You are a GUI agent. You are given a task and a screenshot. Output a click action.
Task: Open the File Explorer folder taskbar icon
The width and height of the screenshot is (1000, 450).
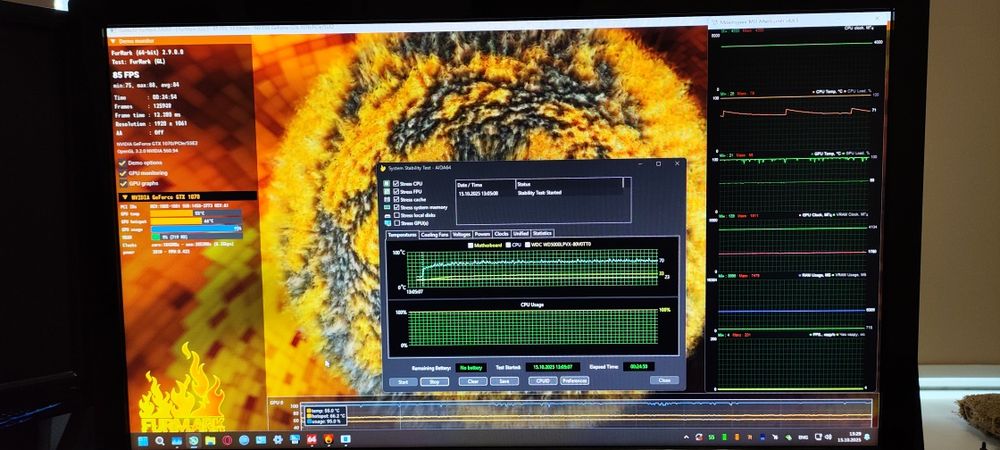click(210, 441)
